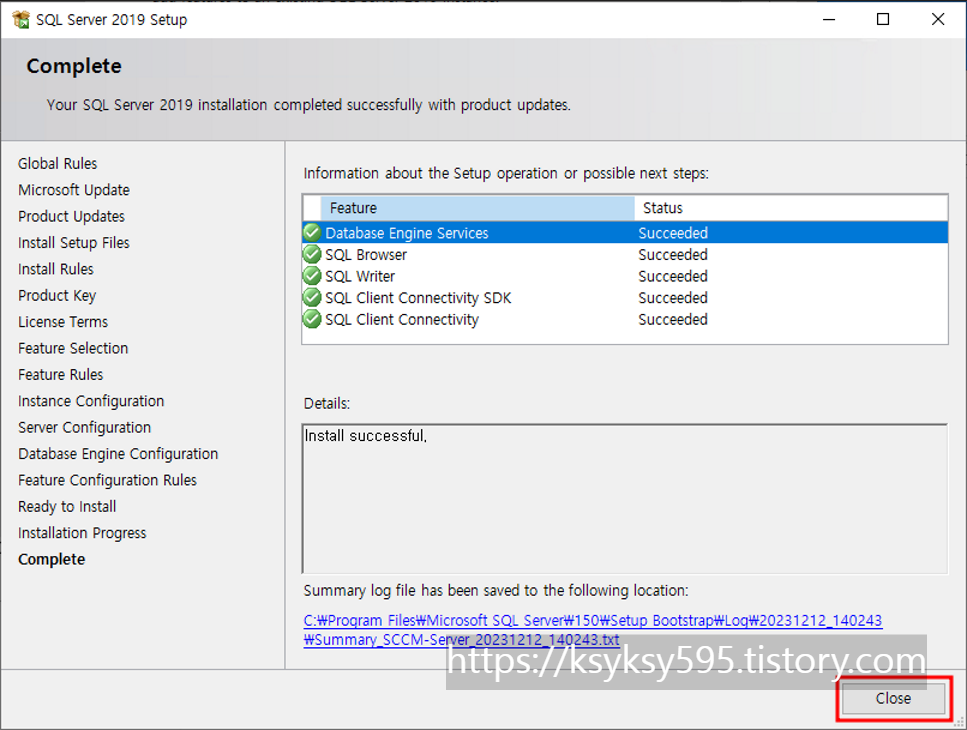This screenshot has width=967, height=730.
Task: Click the Status column header
Action: coord(791,208)
